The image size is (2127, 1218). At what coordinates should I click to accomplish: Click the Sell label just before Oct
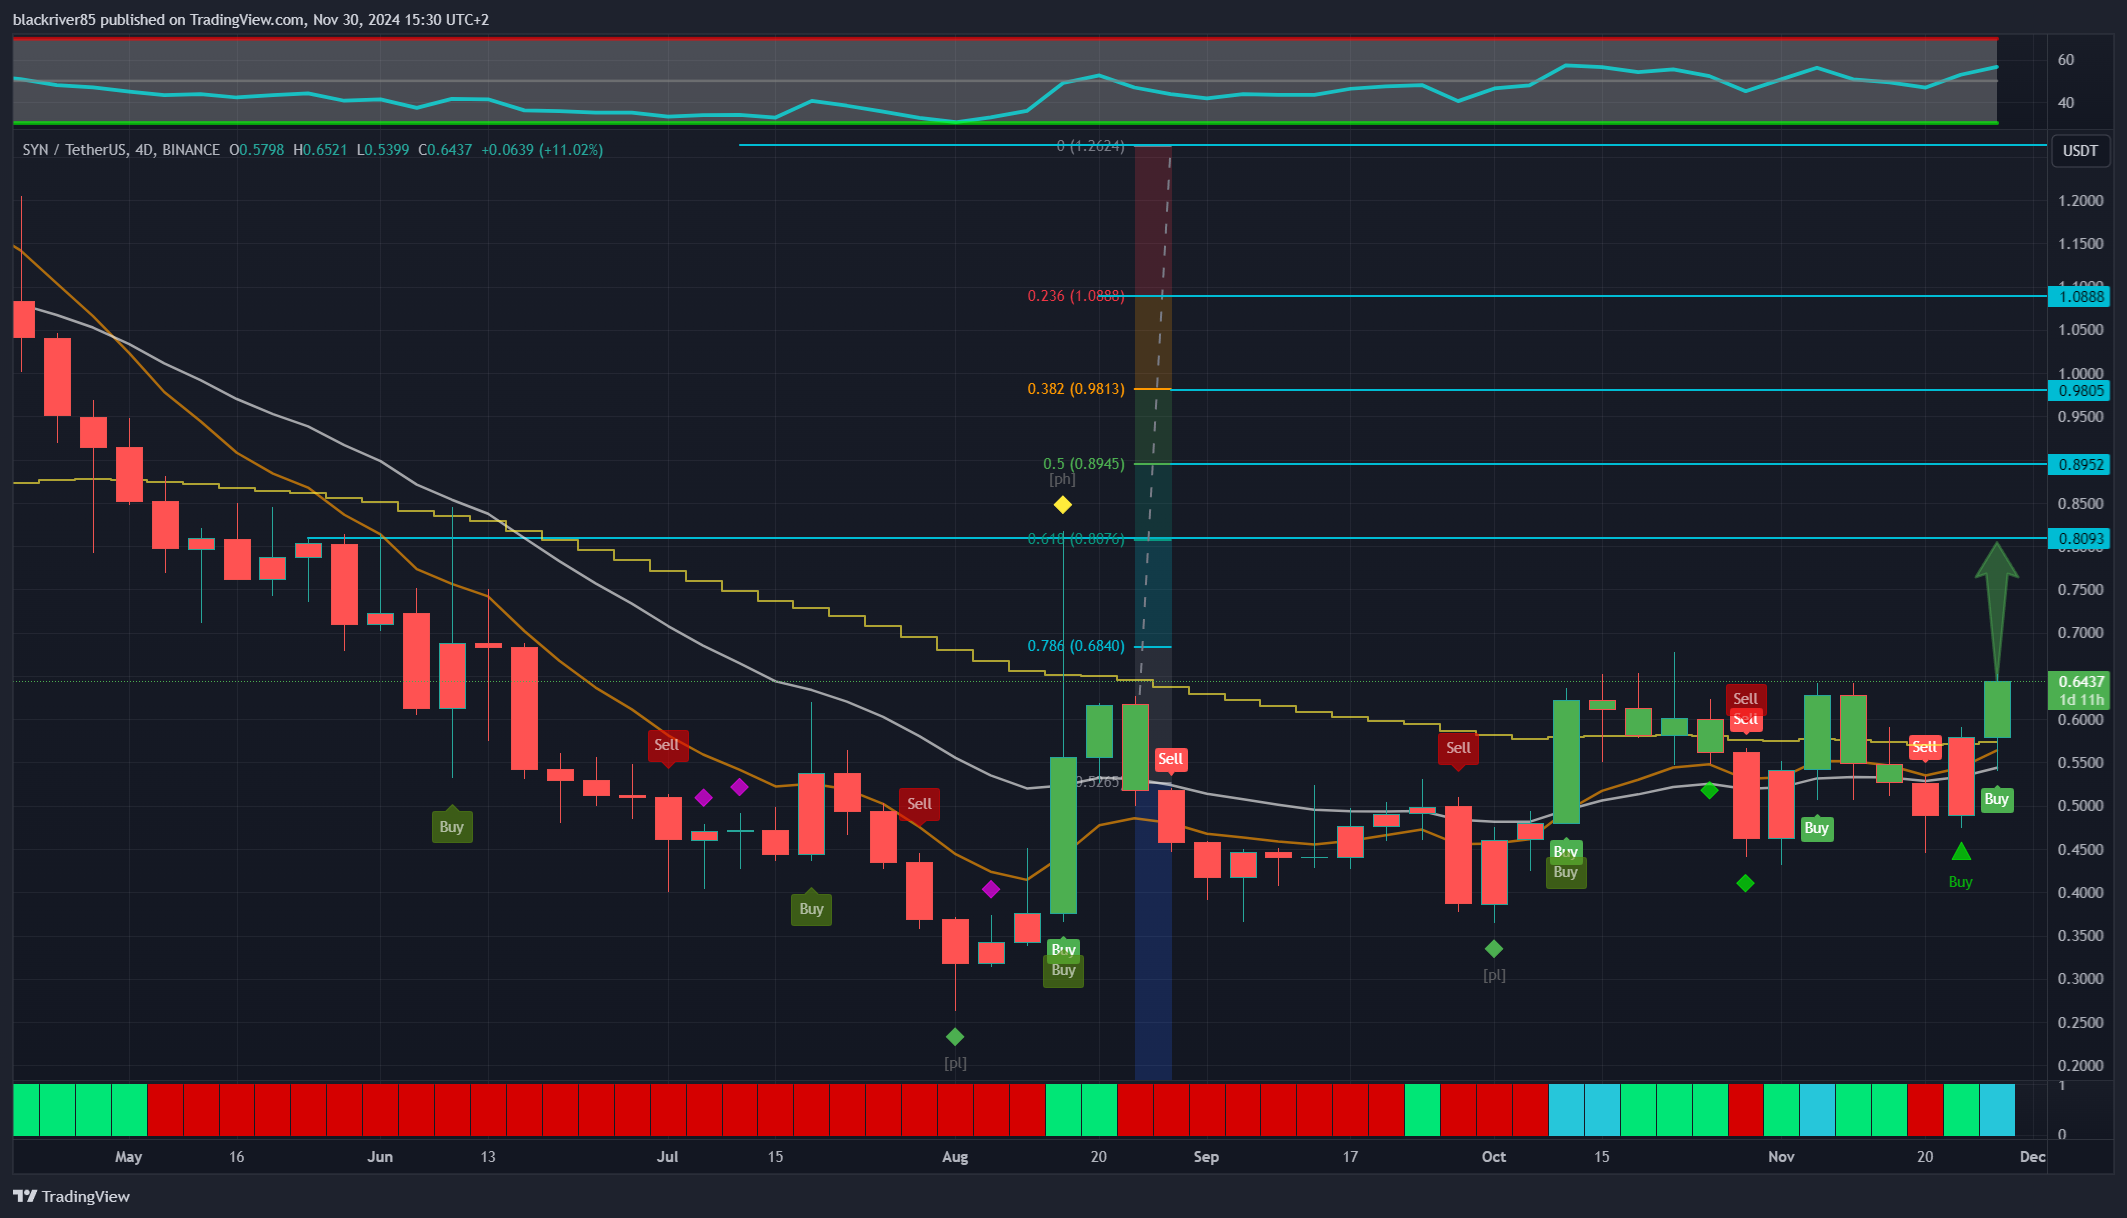(1458, 748)
